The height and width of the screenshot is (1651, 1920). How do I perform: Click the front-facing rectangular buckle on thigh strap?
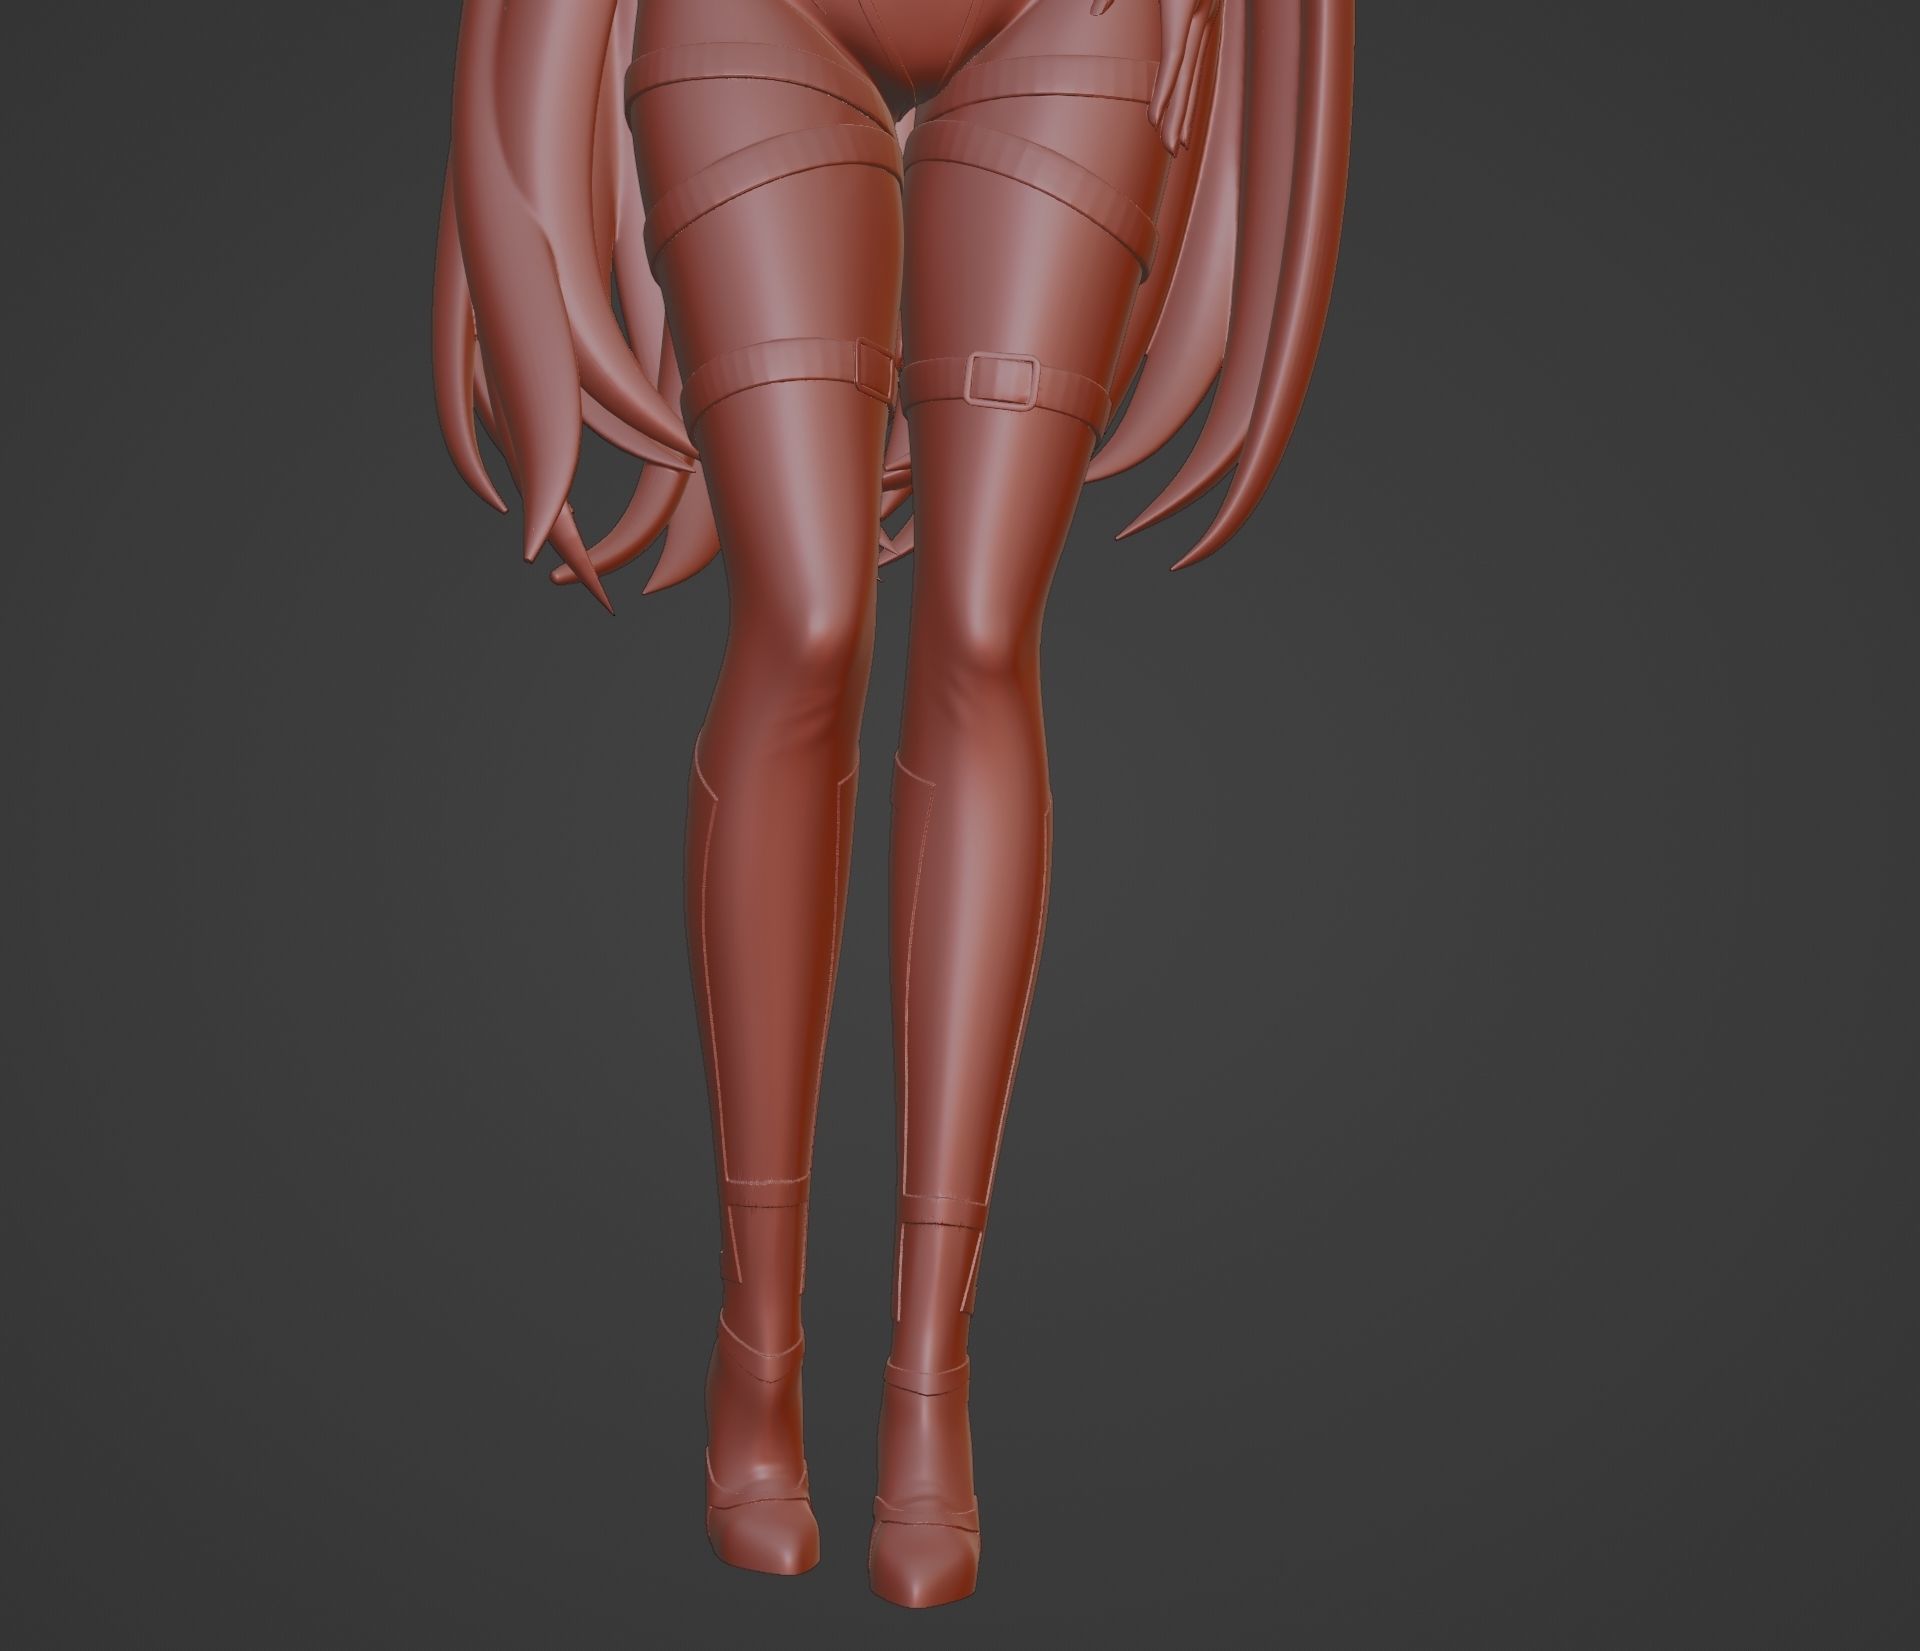click(x=1003, y=379)
